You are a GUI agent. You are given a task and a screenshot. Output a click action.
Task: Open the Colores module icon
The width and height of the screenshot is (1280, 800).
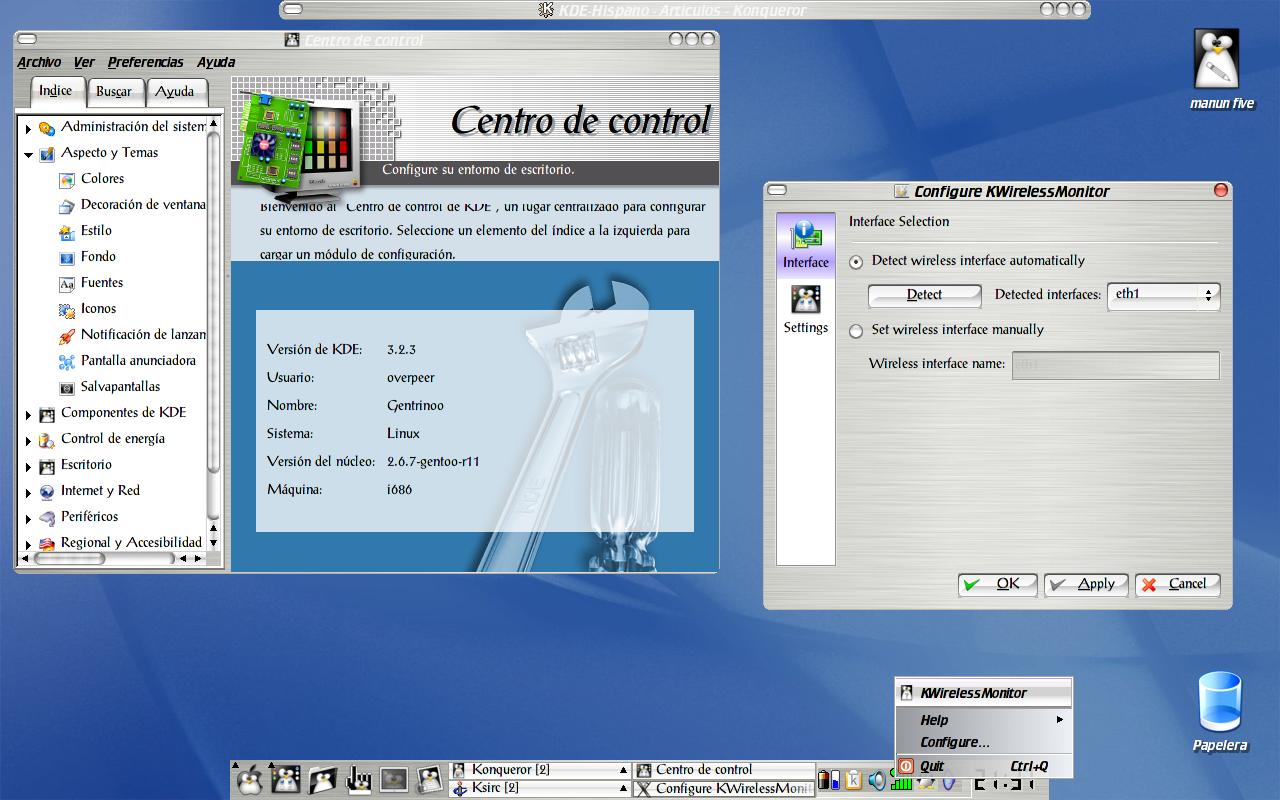click(x=66, y=180)
